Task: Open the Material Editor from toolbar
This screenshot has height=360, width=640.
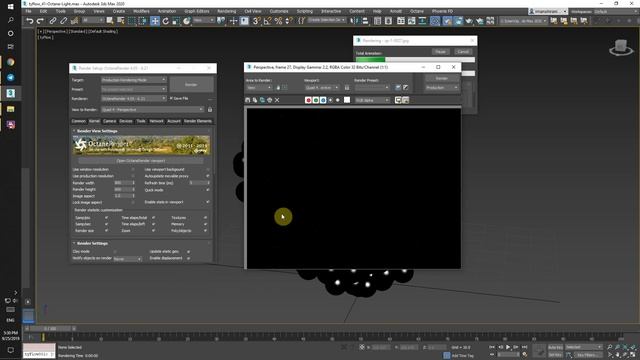Action: (435, 21)
